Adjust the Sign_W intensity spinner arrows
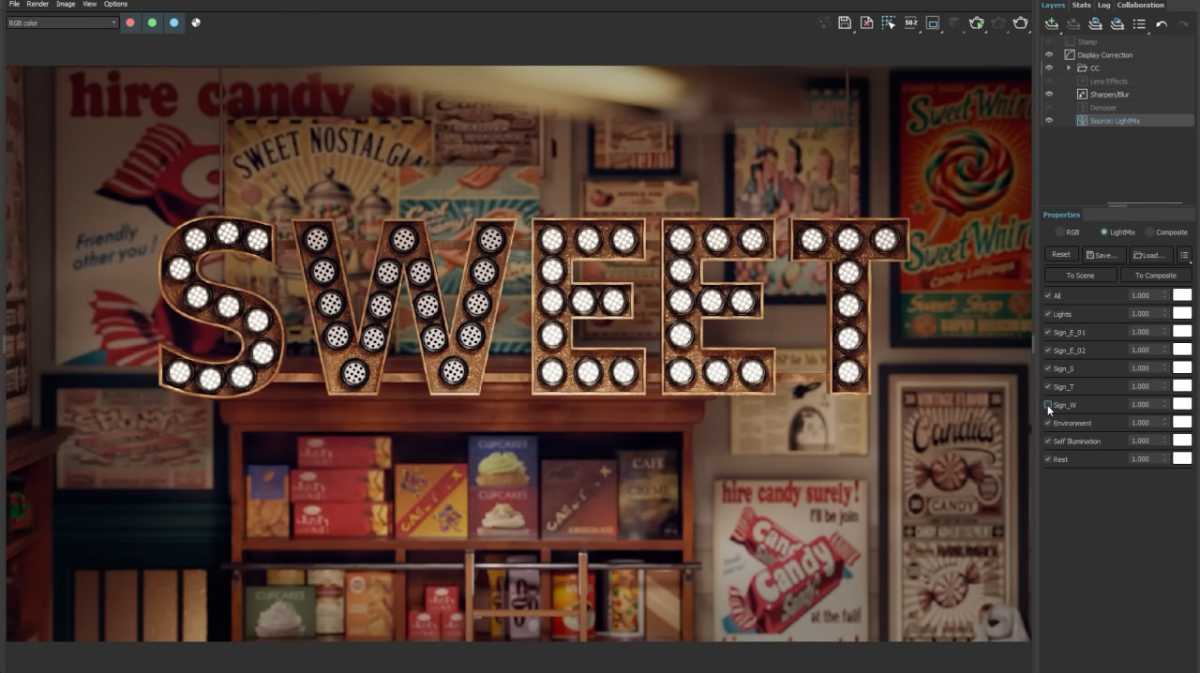Viewport: 1200px width, 673px height. click(x=1166, y=405)
